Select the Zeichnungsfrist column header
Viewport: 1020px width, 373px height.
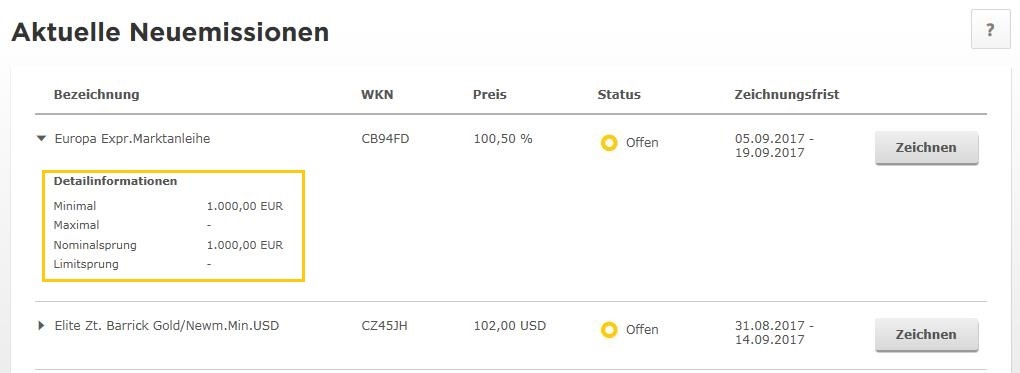(787, 94)
